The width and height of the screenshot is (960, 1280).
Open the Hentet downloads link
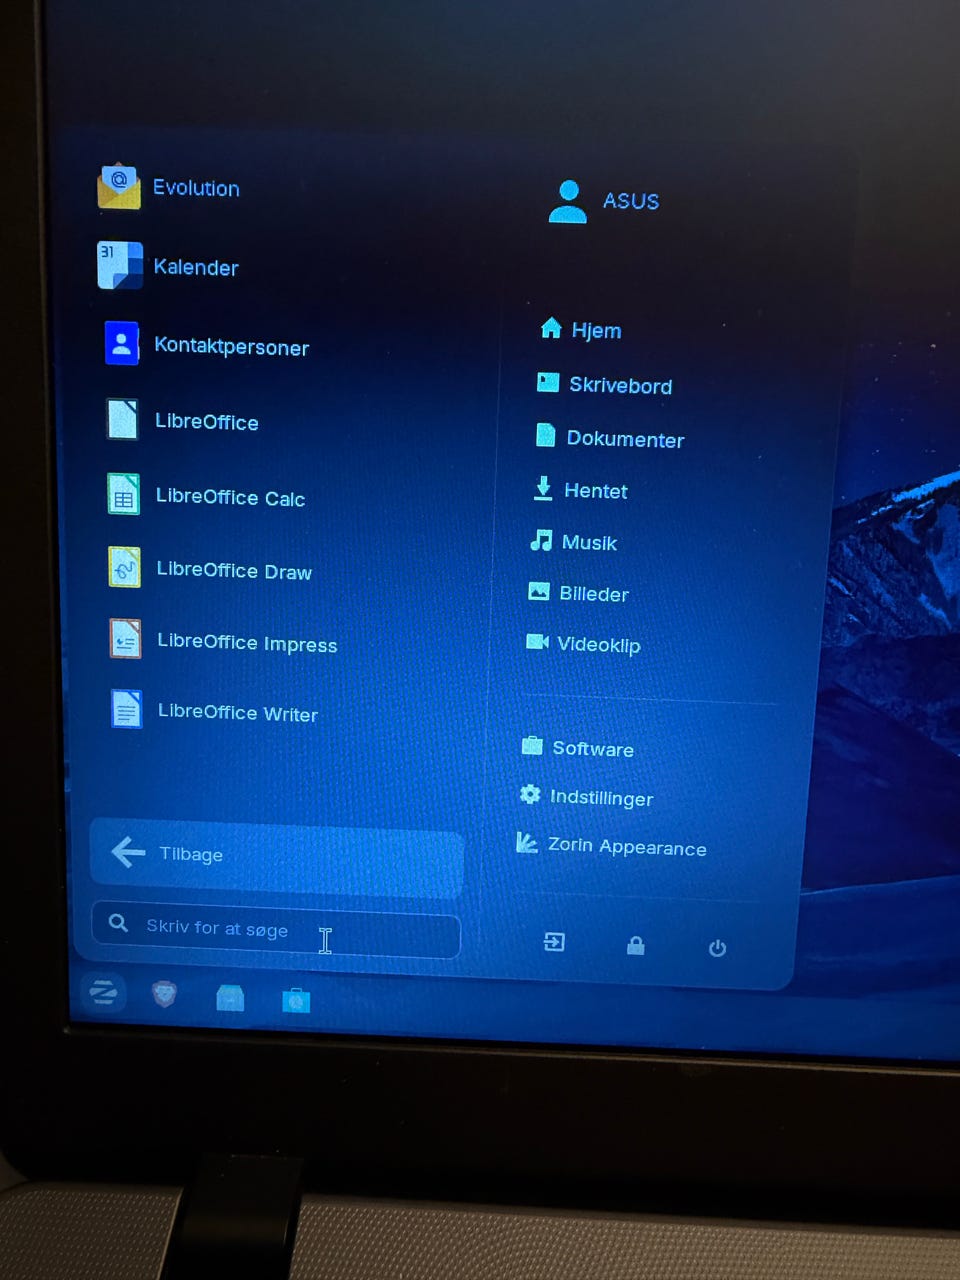pos(595,491)
